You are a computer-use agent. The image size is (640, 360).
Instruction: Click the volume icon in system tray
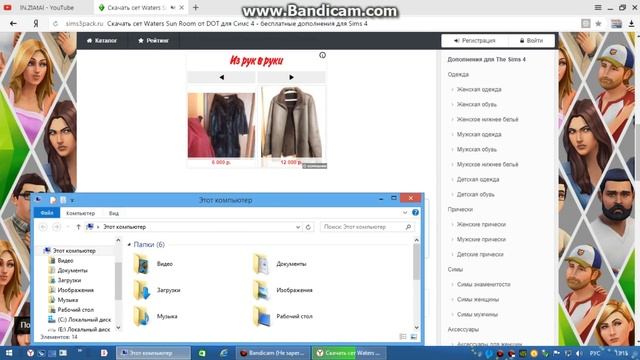pos(578,353)
